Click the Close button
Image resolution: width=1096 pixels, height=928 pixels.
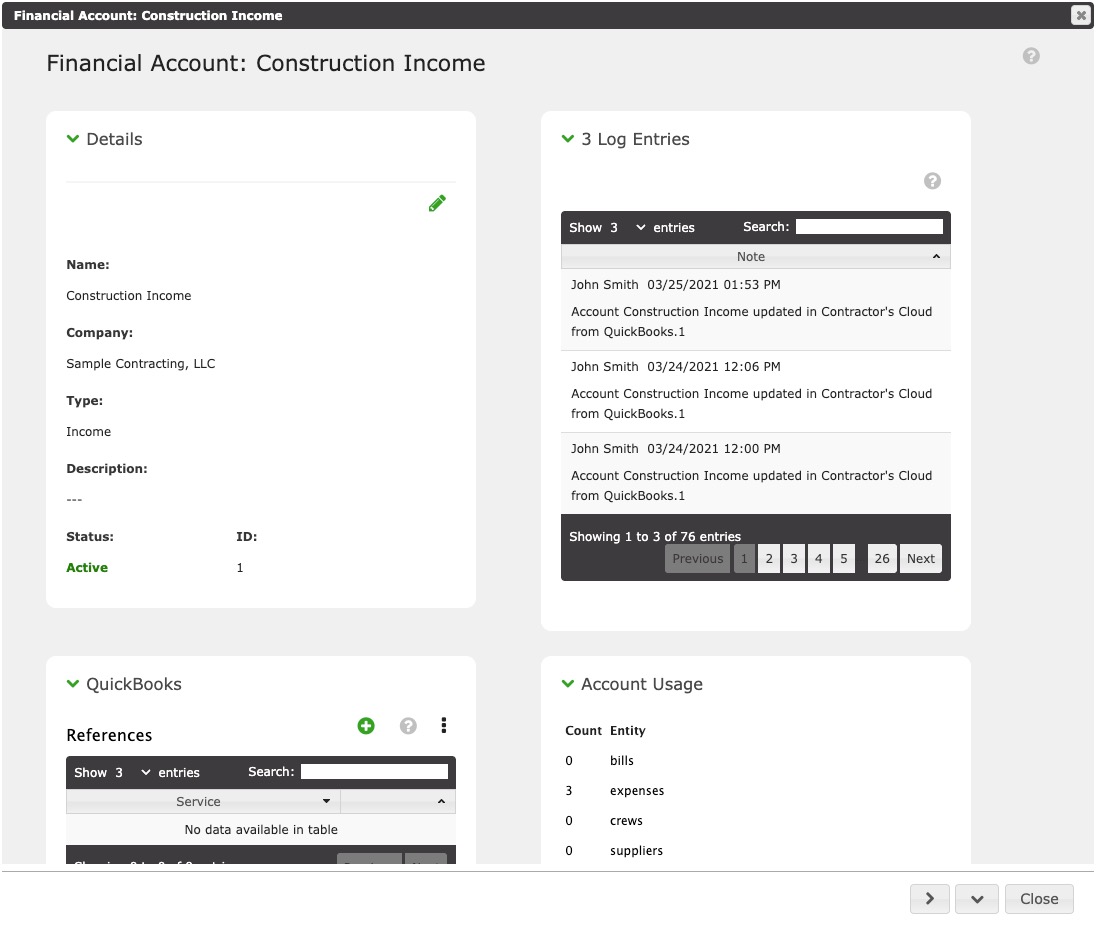click(x=1039, y=899)
